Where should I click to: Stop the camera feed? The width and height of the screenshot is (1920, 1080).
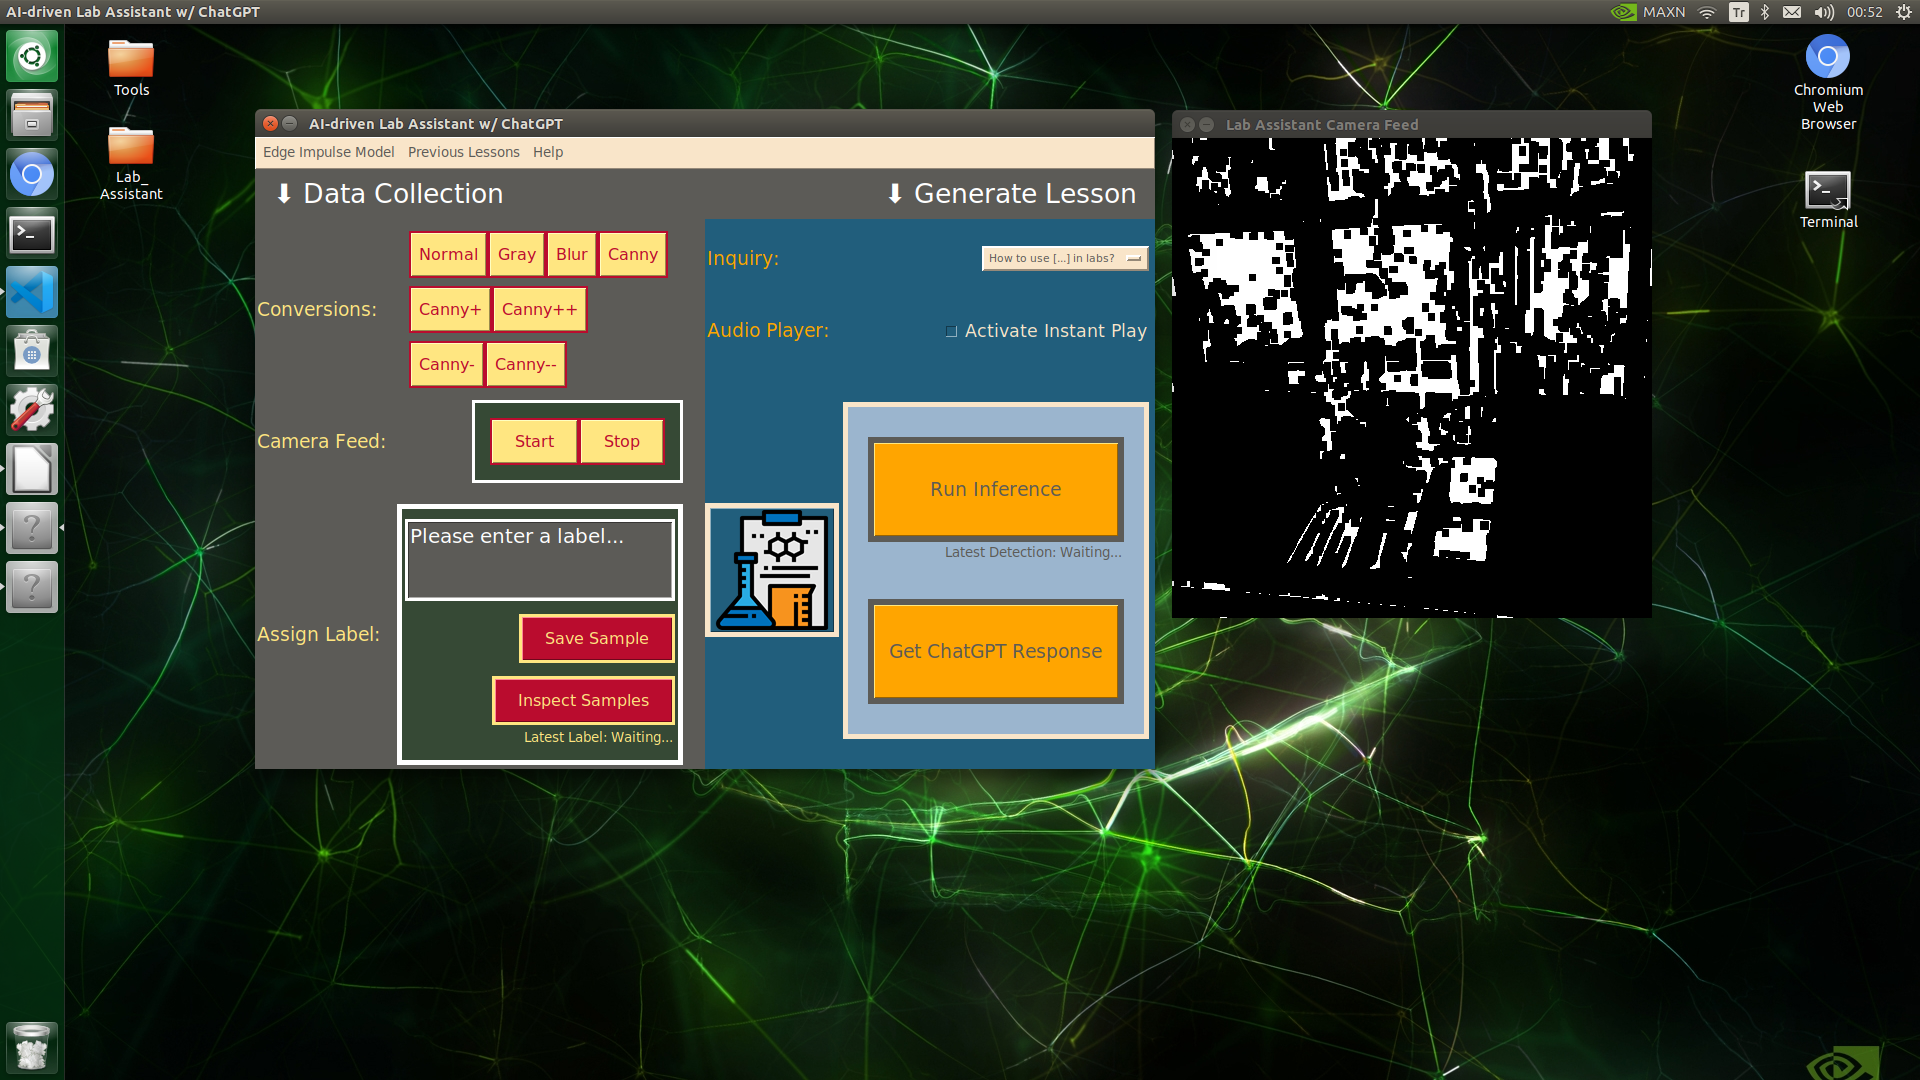pos(621,441)
